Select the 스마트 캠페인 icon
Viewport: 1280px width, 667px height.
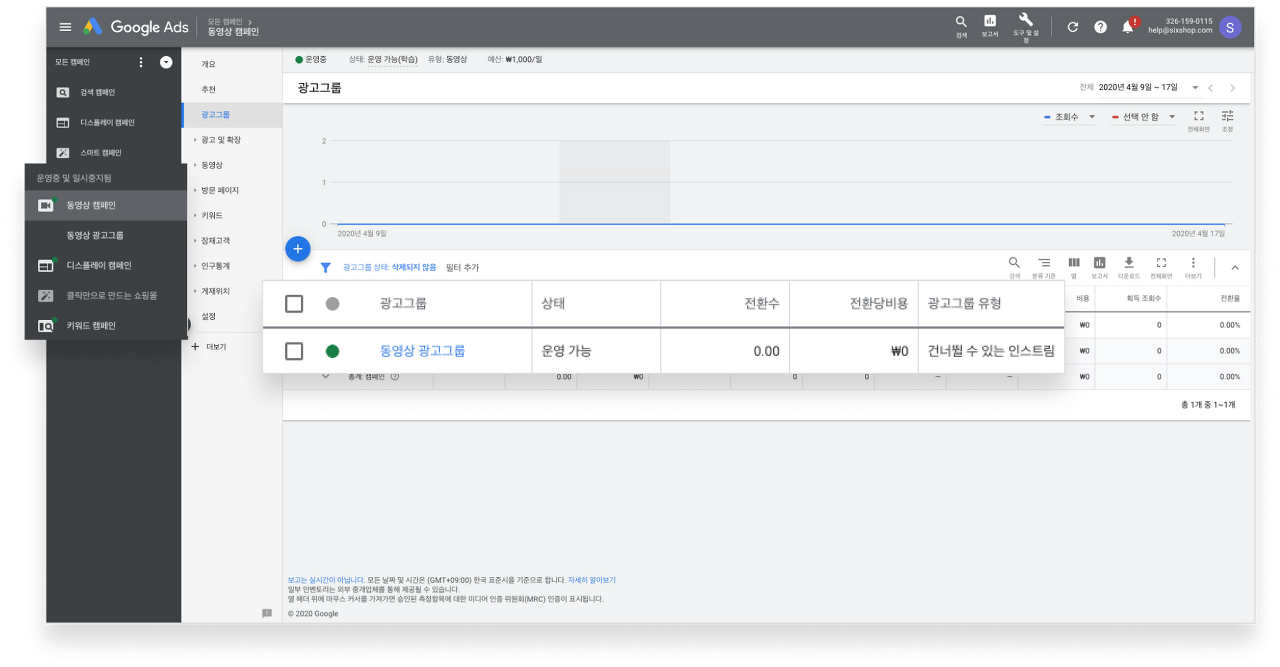point(63,153)
